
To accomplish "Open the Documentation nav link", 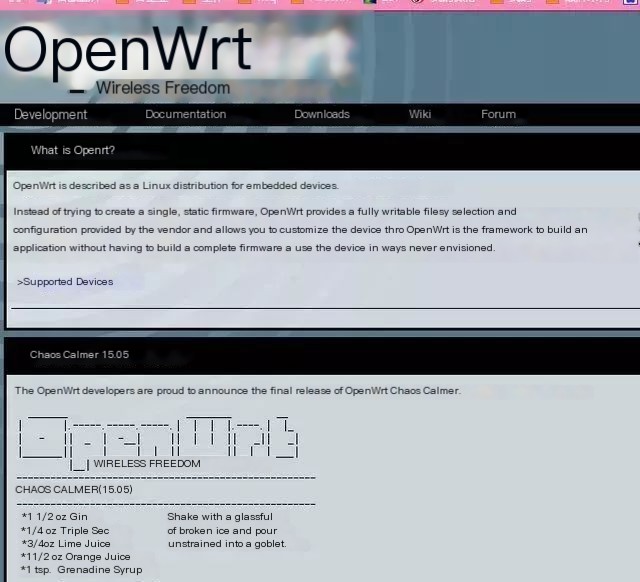I will pos(186,114).
